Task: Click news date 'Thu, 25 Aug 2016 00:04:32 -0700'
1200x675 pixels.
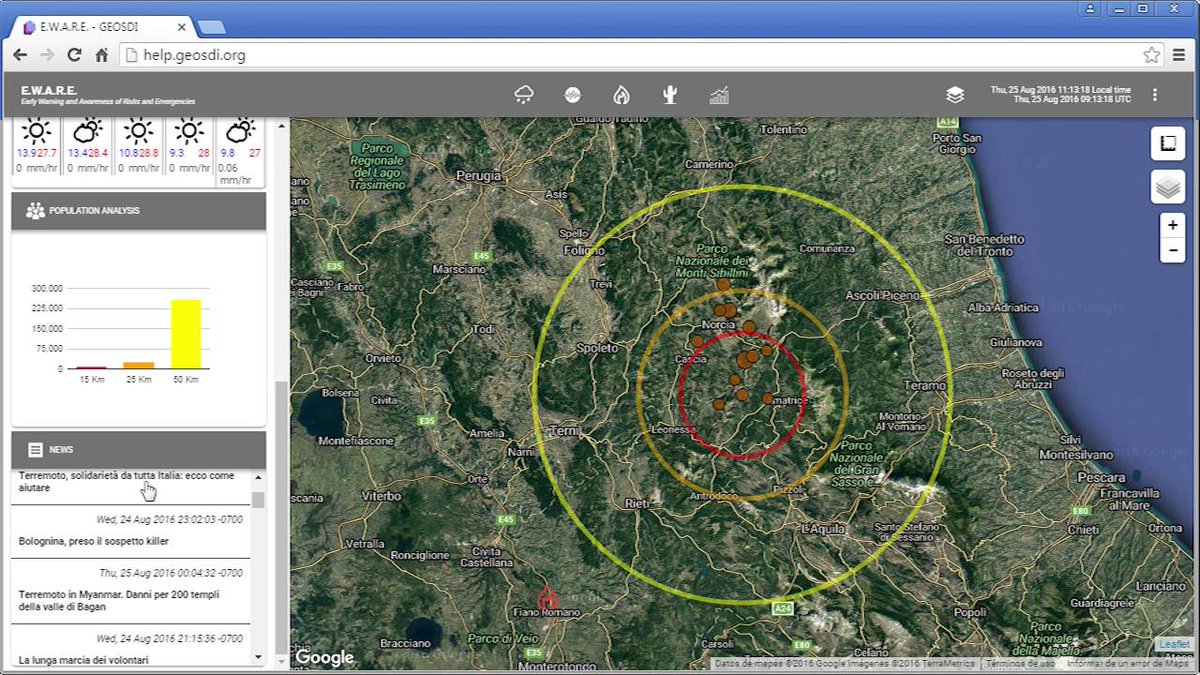Action: pyautogui.click(x=170, y=573)
